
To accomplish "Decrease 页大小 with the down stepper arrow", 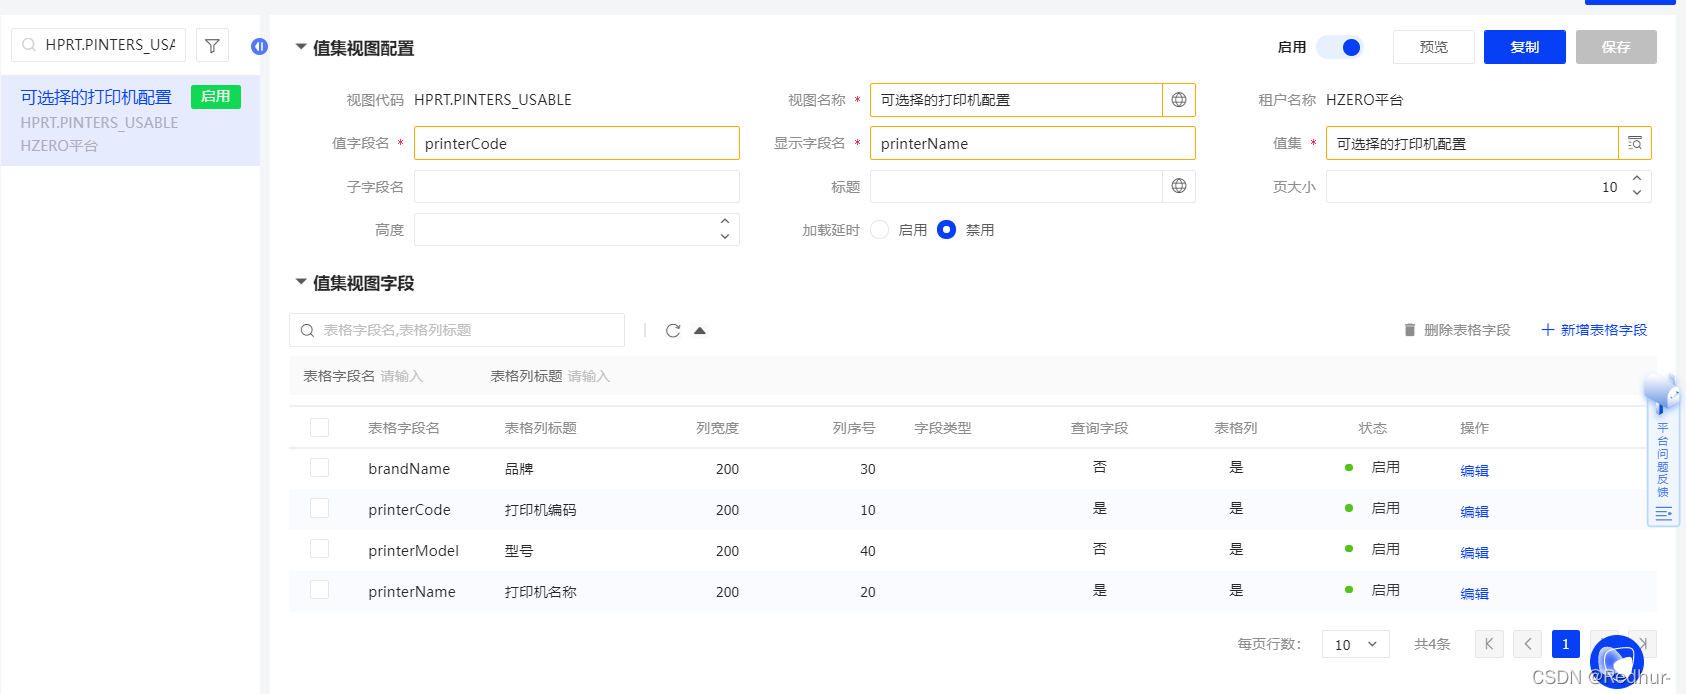I will tap(1637, 193).
